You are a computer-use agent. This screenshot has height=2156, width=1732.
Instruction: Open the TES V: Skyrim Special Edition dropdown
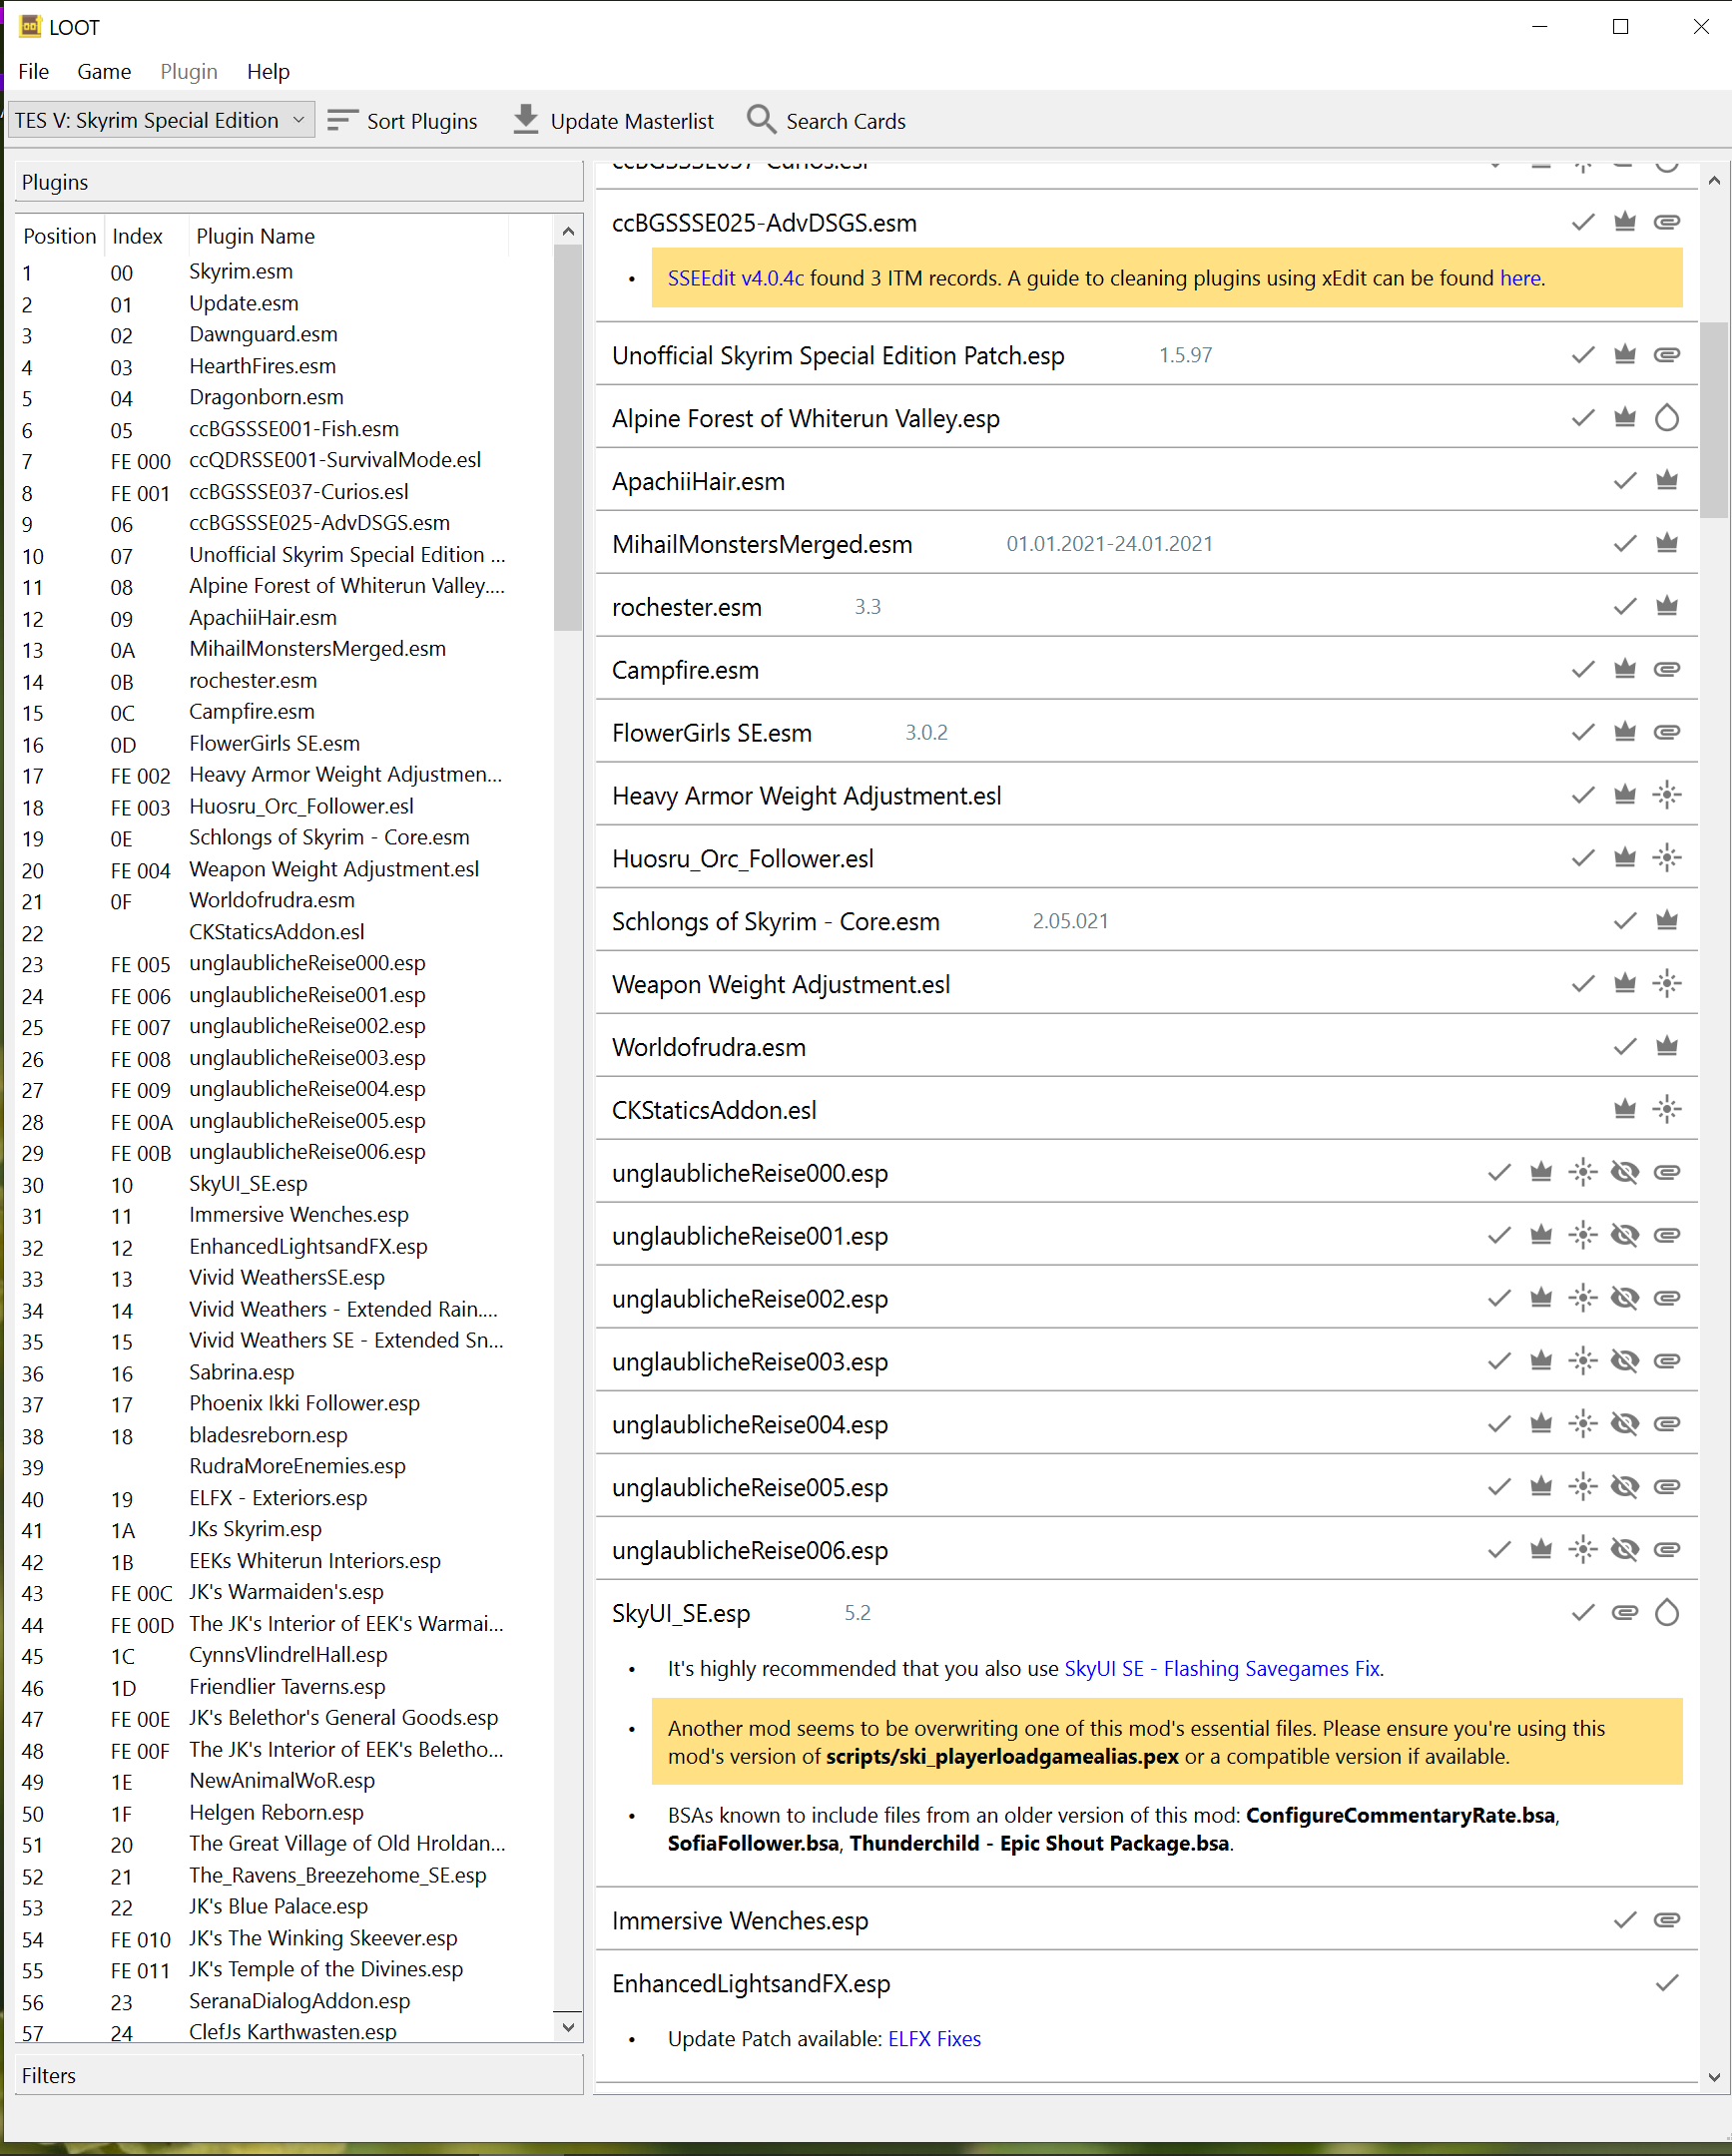pos(161,120)
